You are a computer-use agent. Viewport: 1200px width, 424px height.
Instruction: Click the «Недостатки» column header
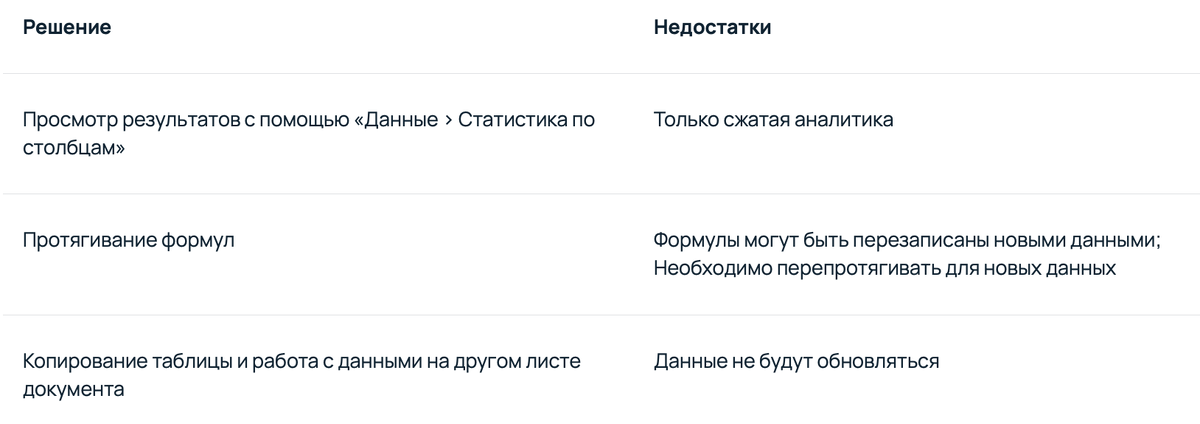(x=712, y=28)
